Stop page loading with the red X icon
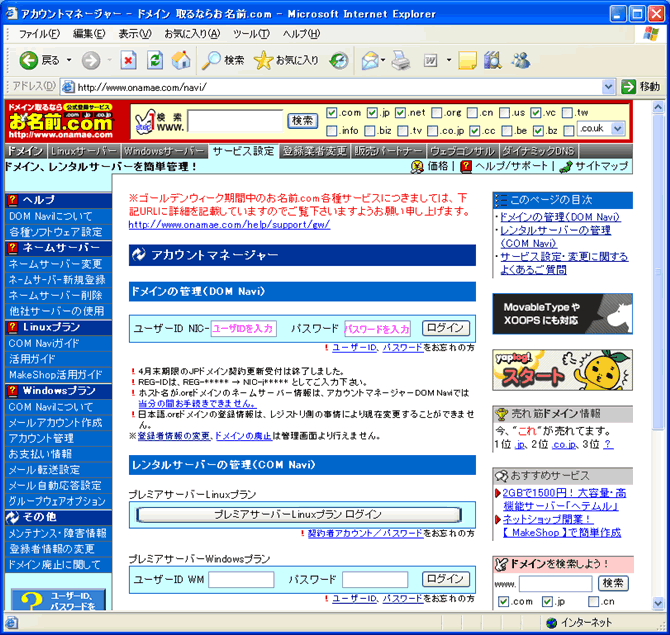The width and height of the screenshot is (670, 635). pos(128,60)
